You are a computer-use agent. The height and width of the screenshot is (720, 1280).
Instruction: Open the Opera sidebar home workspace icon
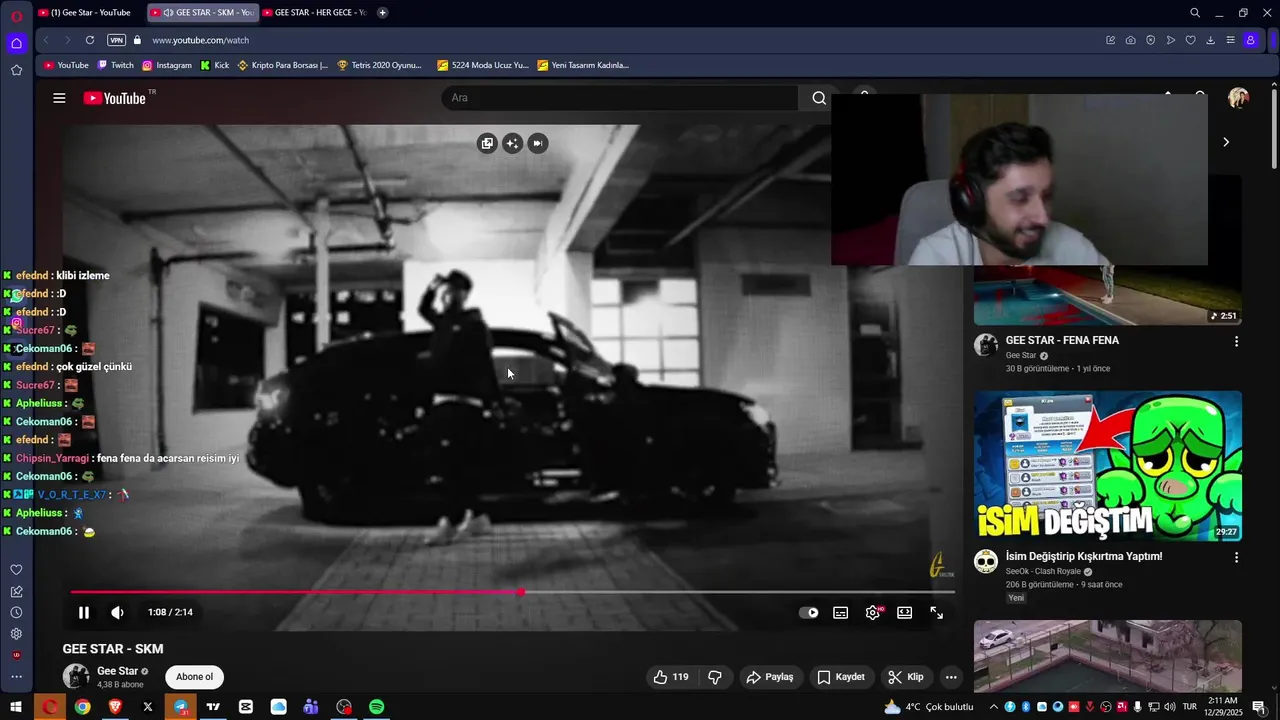coord(16,43)
